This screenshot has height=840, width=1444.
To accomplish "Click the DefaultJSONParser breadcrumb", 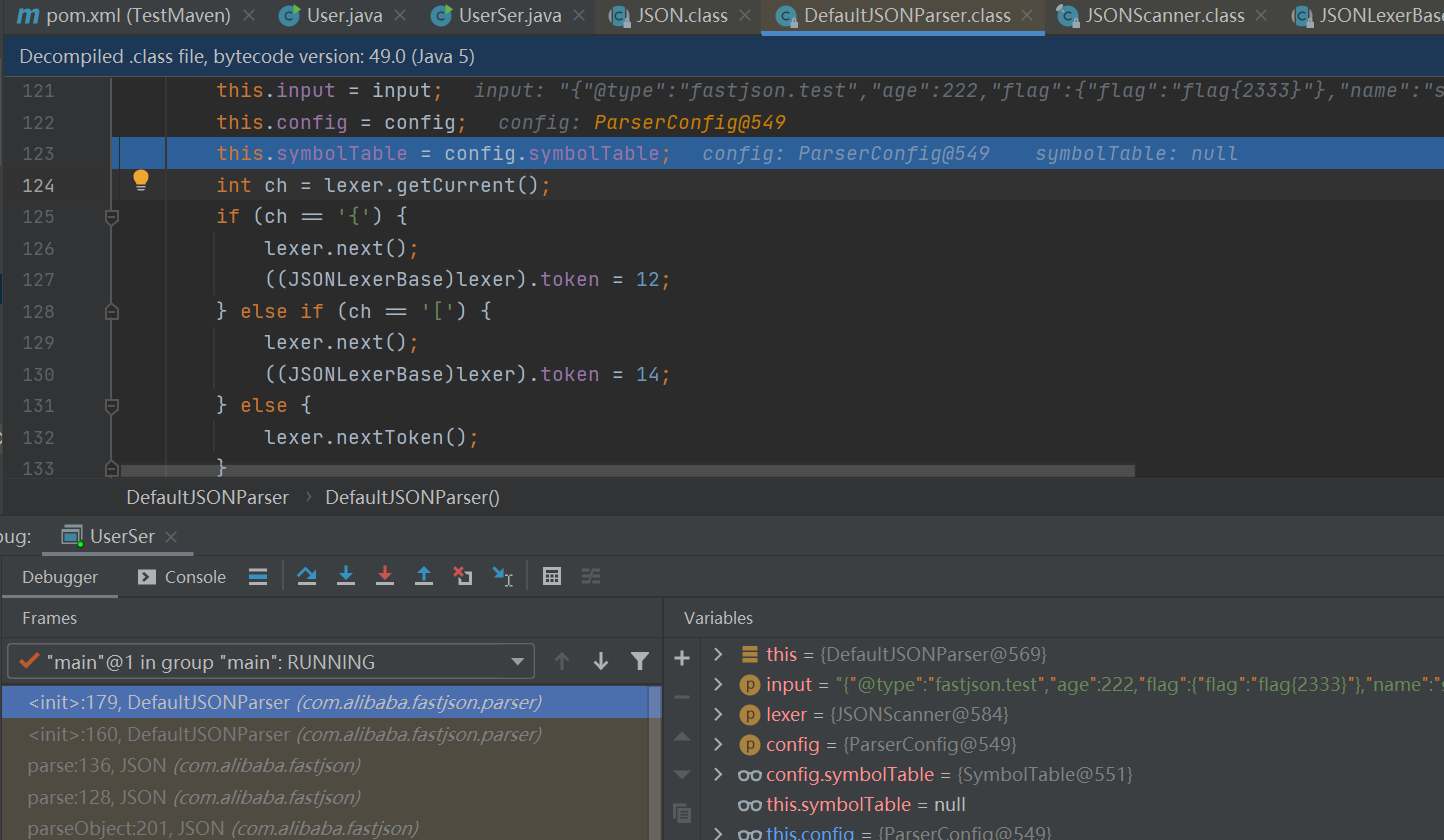I will (x=207, y=497).
